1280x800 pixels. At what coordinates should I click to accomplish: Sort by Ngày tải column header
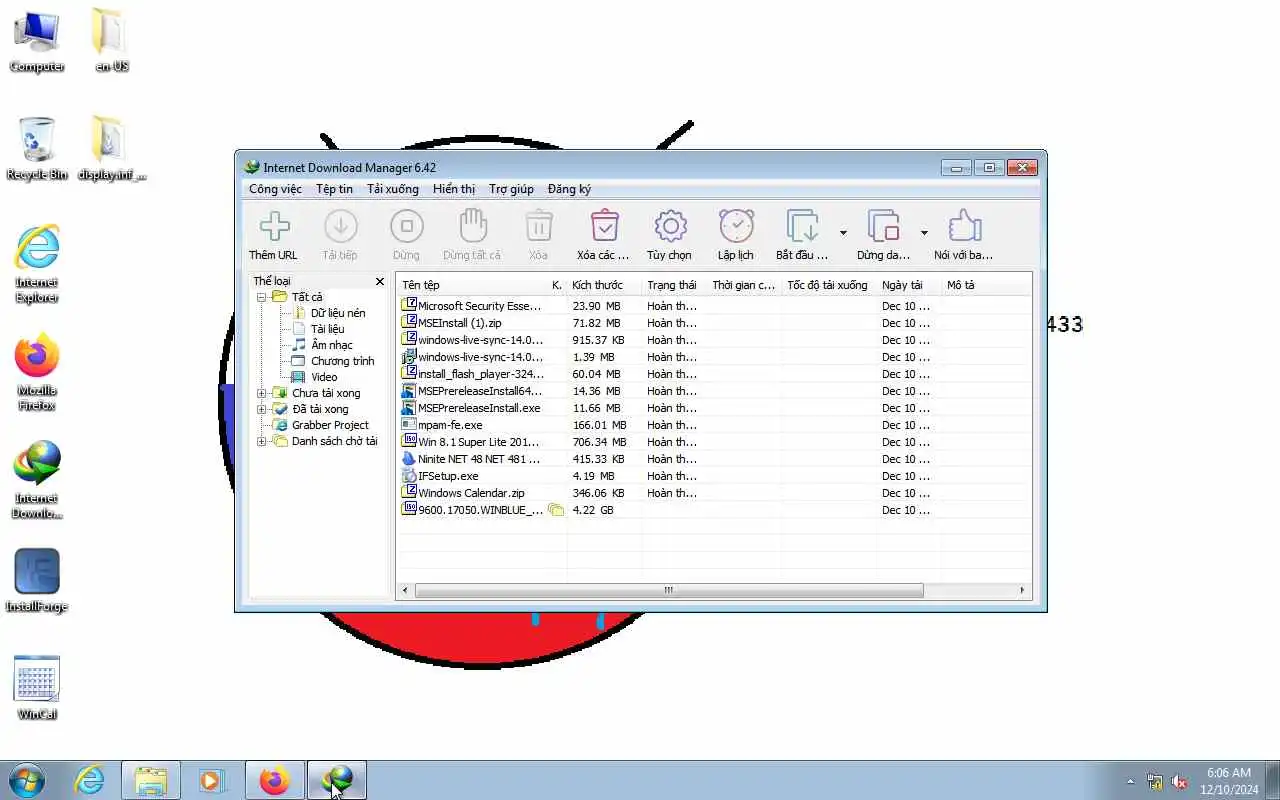(x=909, y=285)
